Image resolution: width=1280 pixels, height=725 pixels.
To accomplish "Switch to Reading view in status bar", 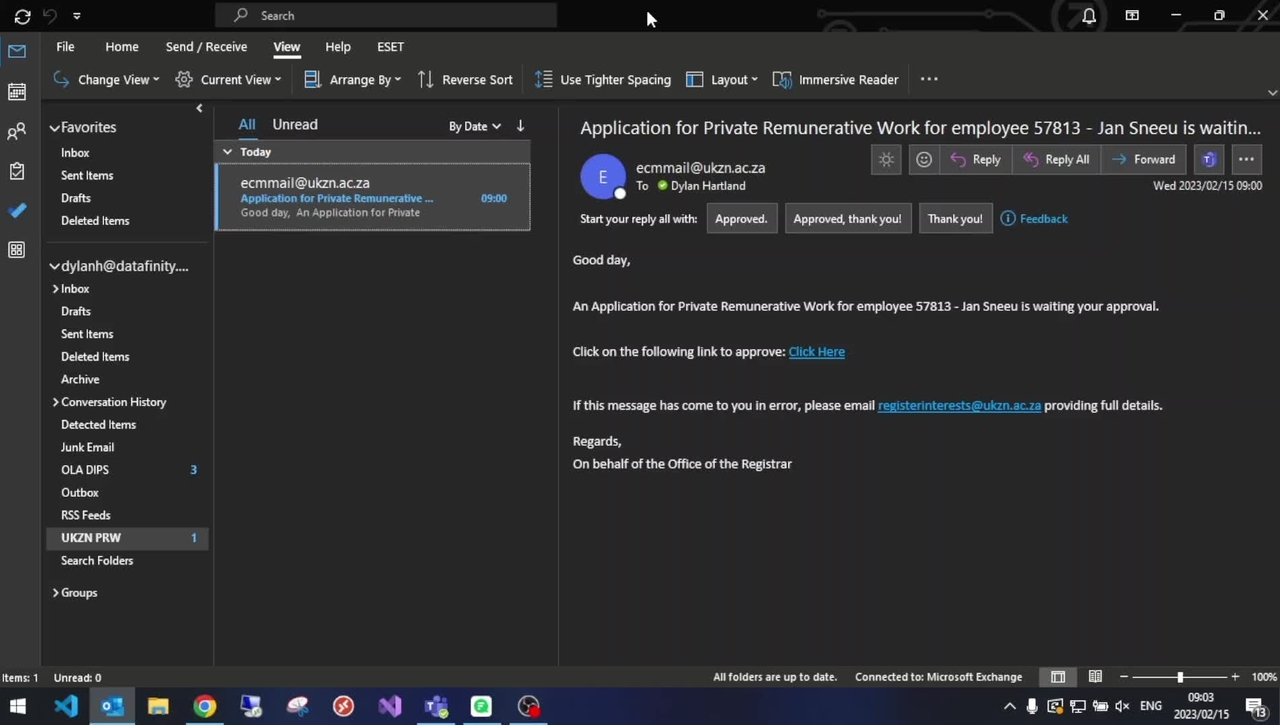I will click(1095, 677).
